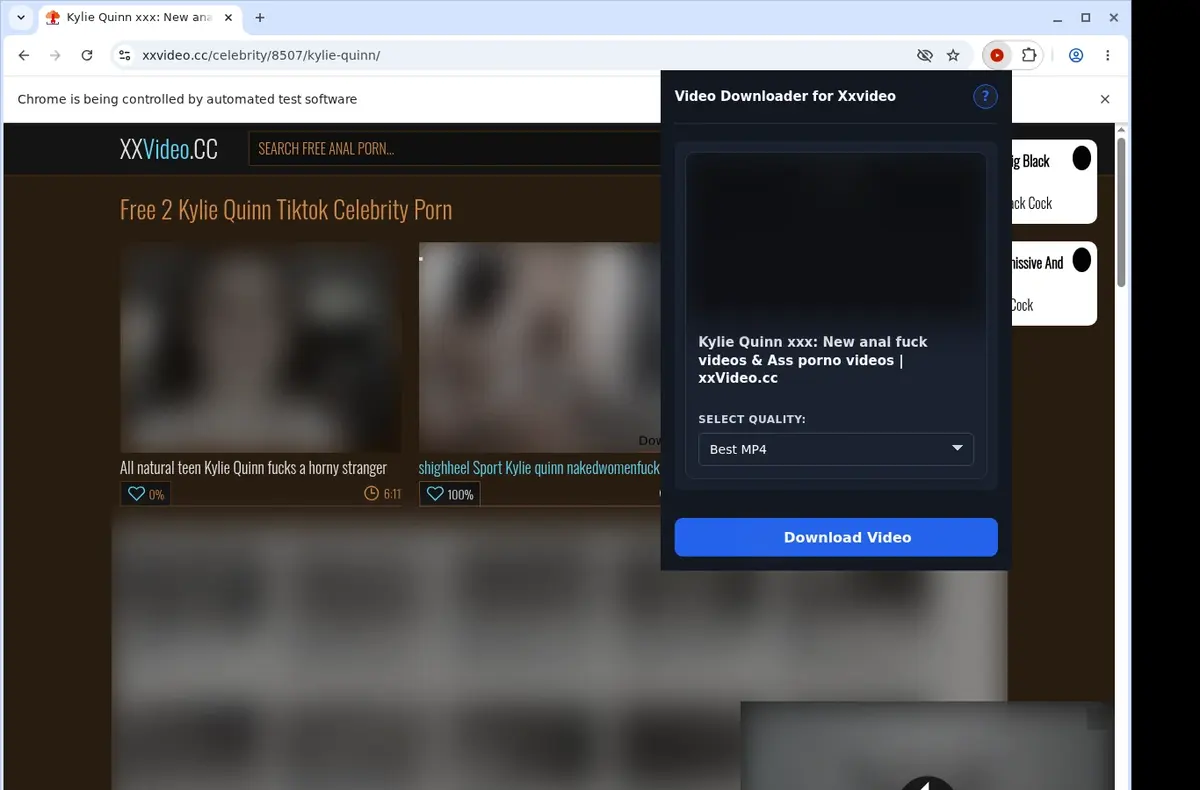Expand the Select Quality Best MP4 dropdown
Viewport: 1200px width, 790px height.
pyautogui.click(x=836, y=449)
